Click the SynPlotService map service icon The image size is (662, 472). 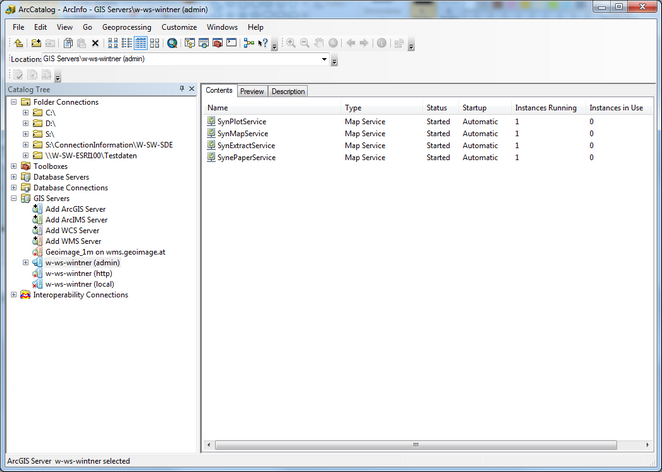click(211, 121)
